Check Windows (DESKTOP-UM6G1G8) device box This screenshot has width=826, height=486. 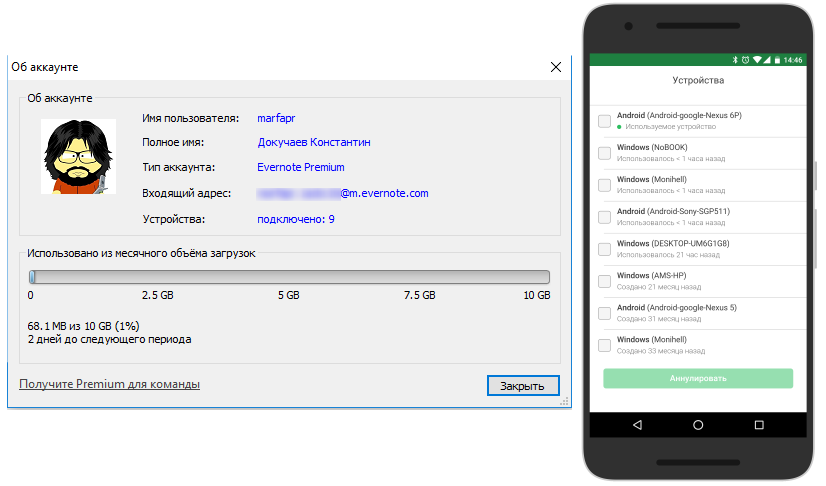pos(604,250)
